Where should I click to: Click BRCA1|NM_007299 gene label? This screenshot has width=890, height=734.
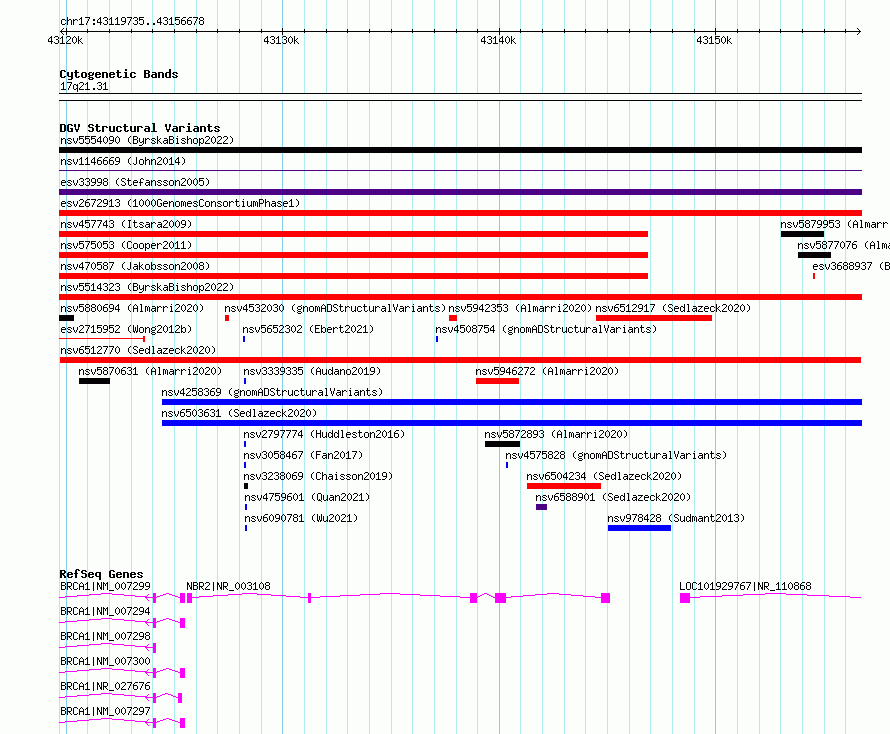tap(105, 586)
